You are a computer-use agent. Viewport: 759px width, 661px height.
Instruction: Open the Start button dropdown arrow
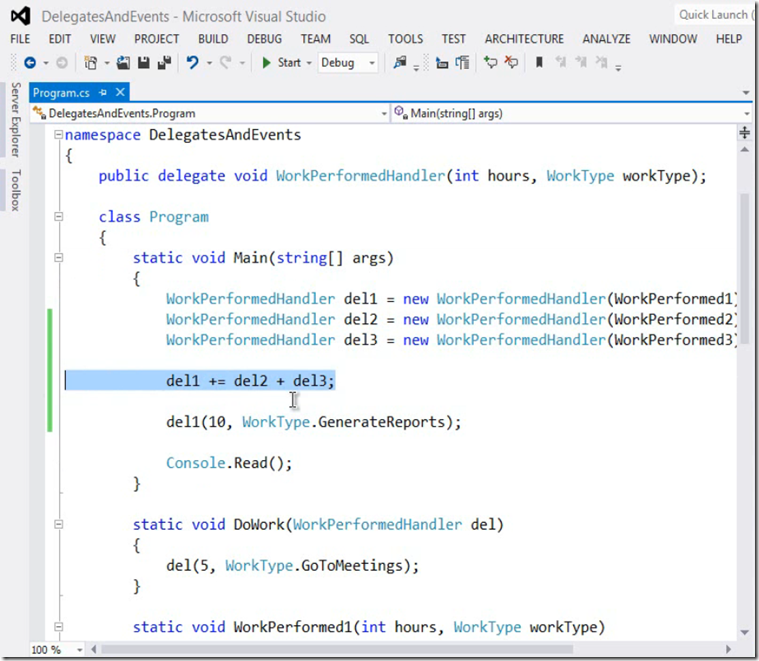tap(309, 63)
